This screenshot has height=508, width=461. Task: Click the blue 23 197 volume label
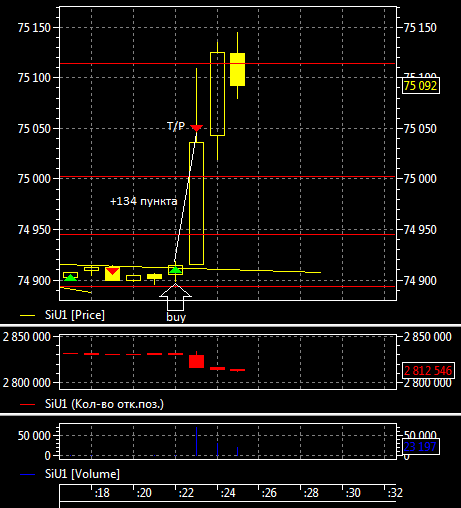pos(421,446)
